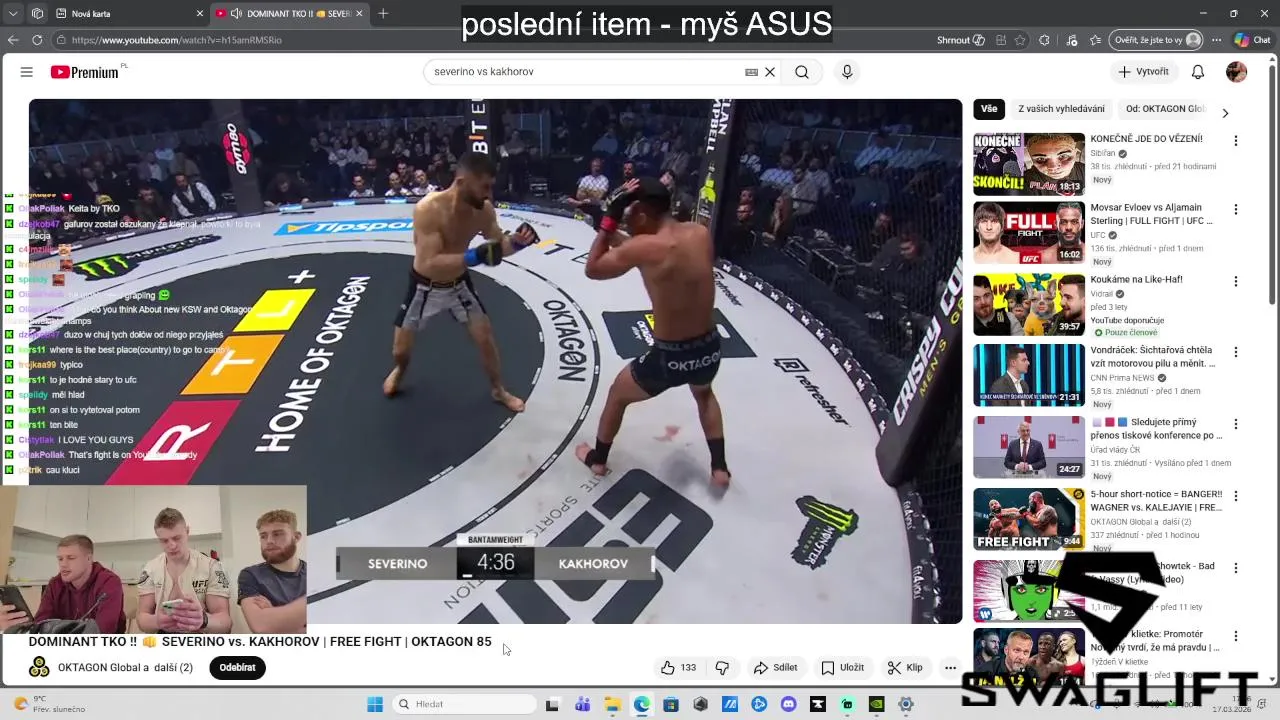Run search with magnifier button
This screenshot has width=1280, height=720.
[802, 72]
